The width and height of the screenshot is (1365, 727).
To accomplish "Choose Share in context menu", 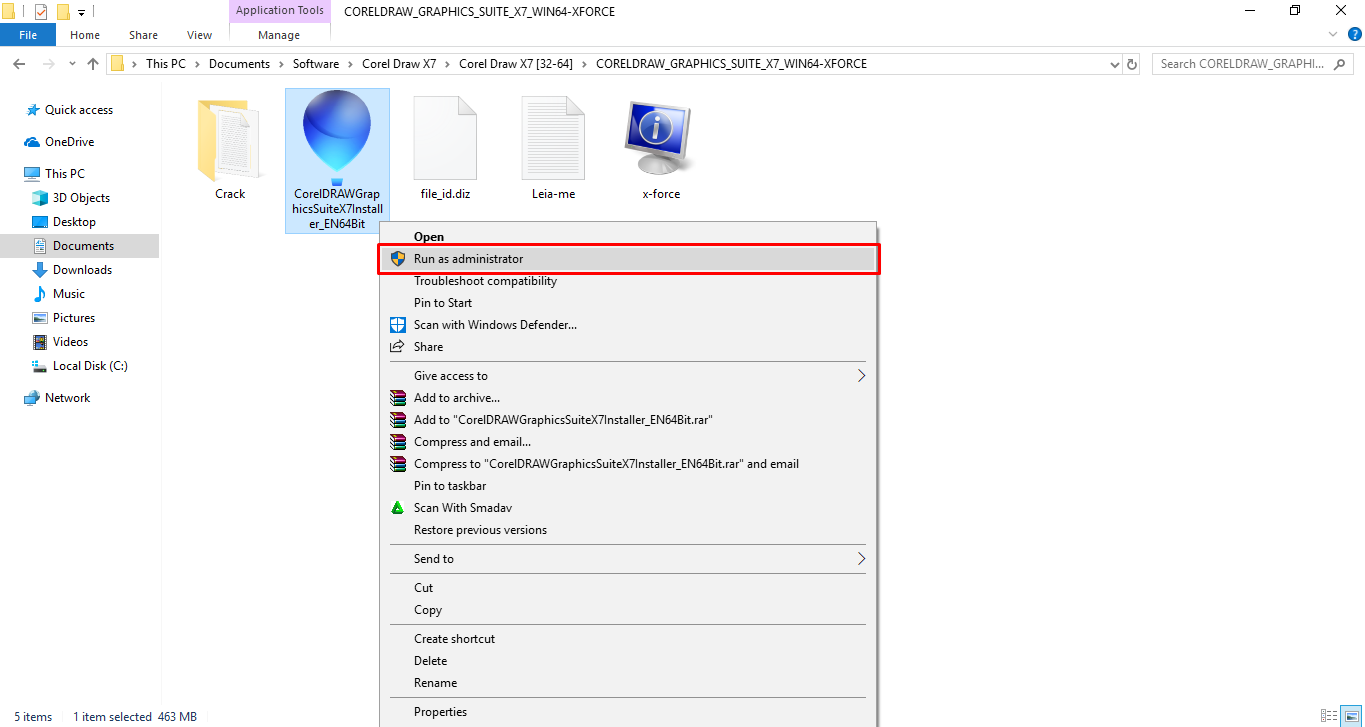I will (x=628, y=347).
